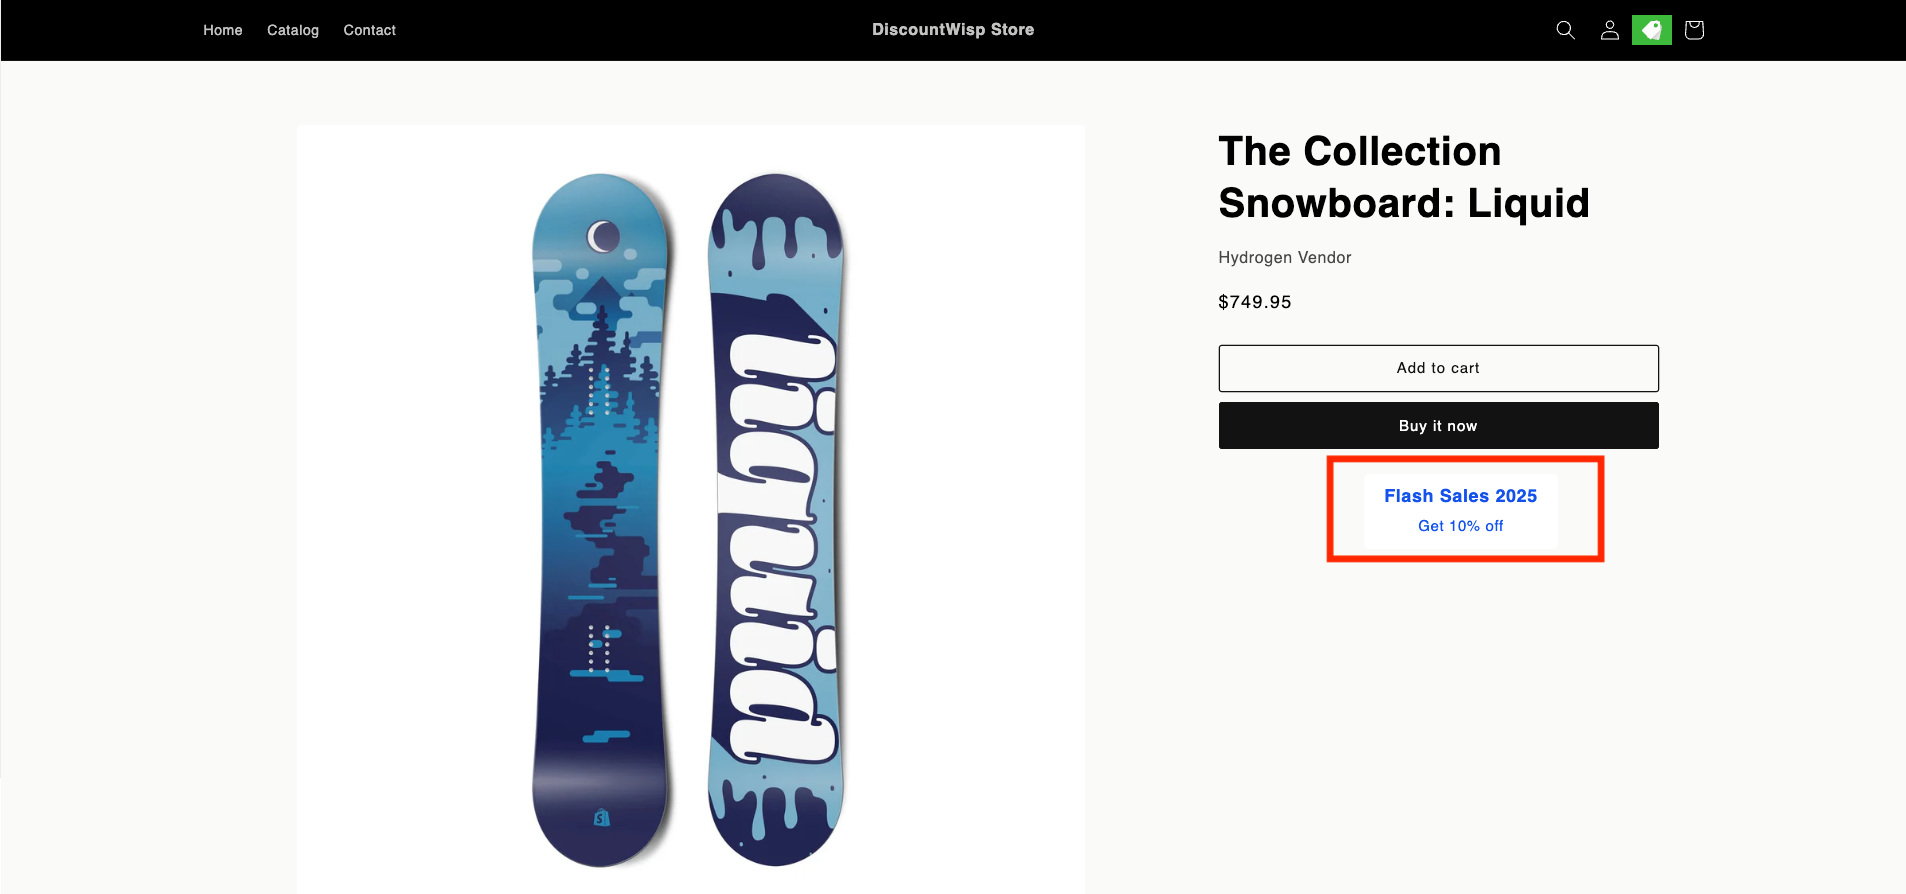Open the Catalog menu link

click(293, 30)
